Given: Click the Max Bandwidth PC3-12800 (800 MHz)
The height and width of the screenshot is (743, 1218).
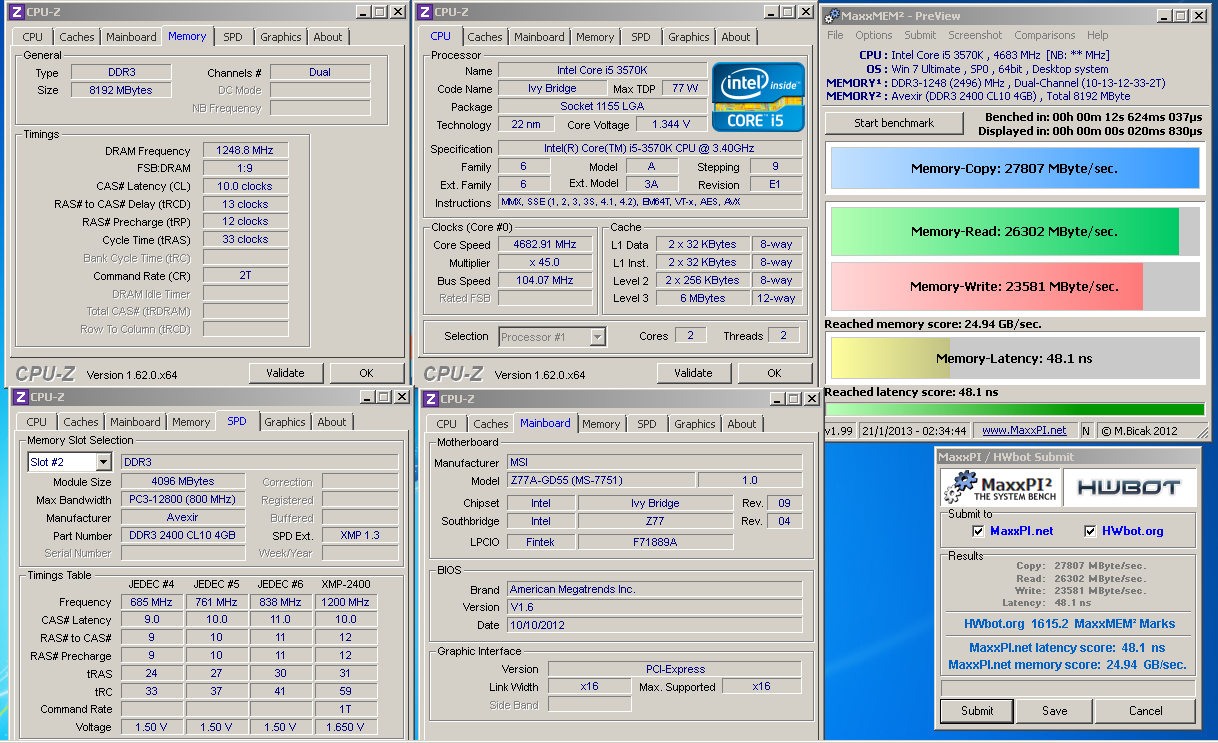Looking at the screenshot, I should point(182,499).
